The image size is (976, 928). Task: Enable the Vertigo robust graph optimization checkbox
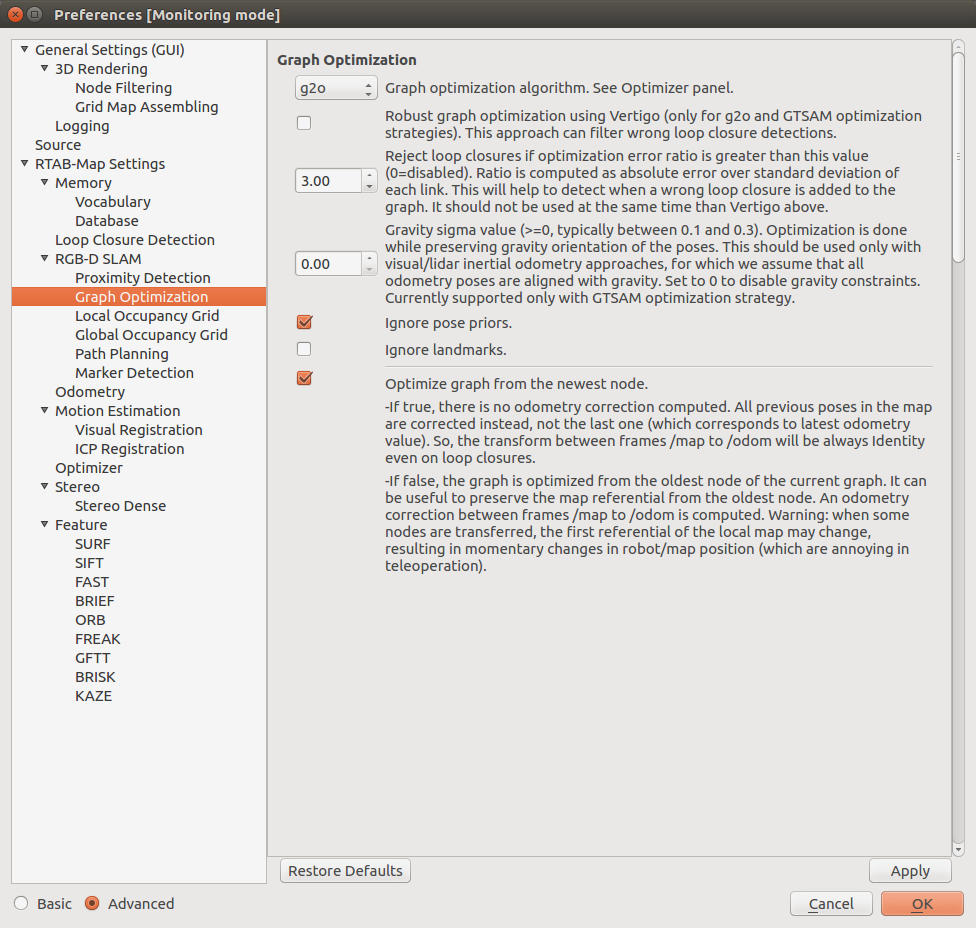(x=304, y=123)
